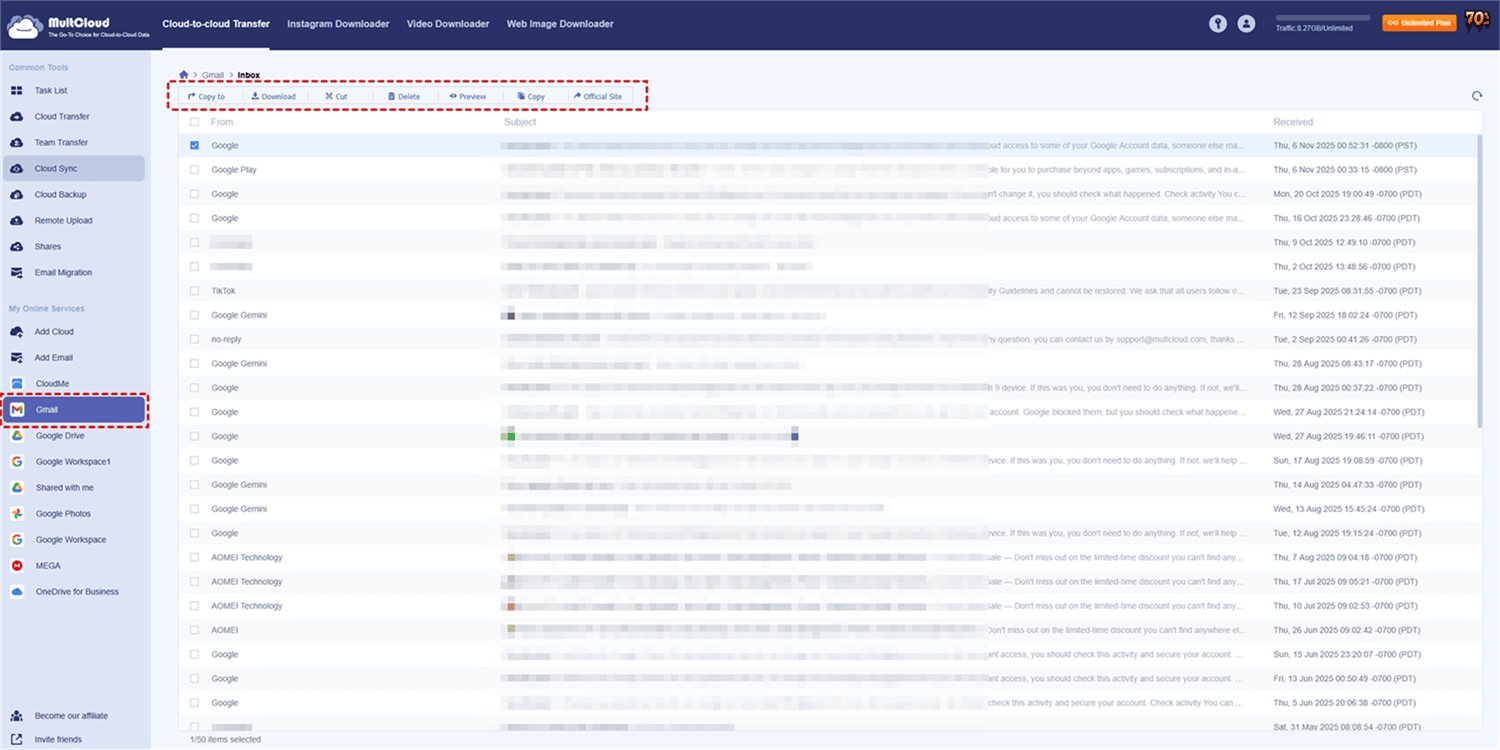Open the Instagram Downloader tab
Viewport: 1500px width, 750px height.
point(338,24)
